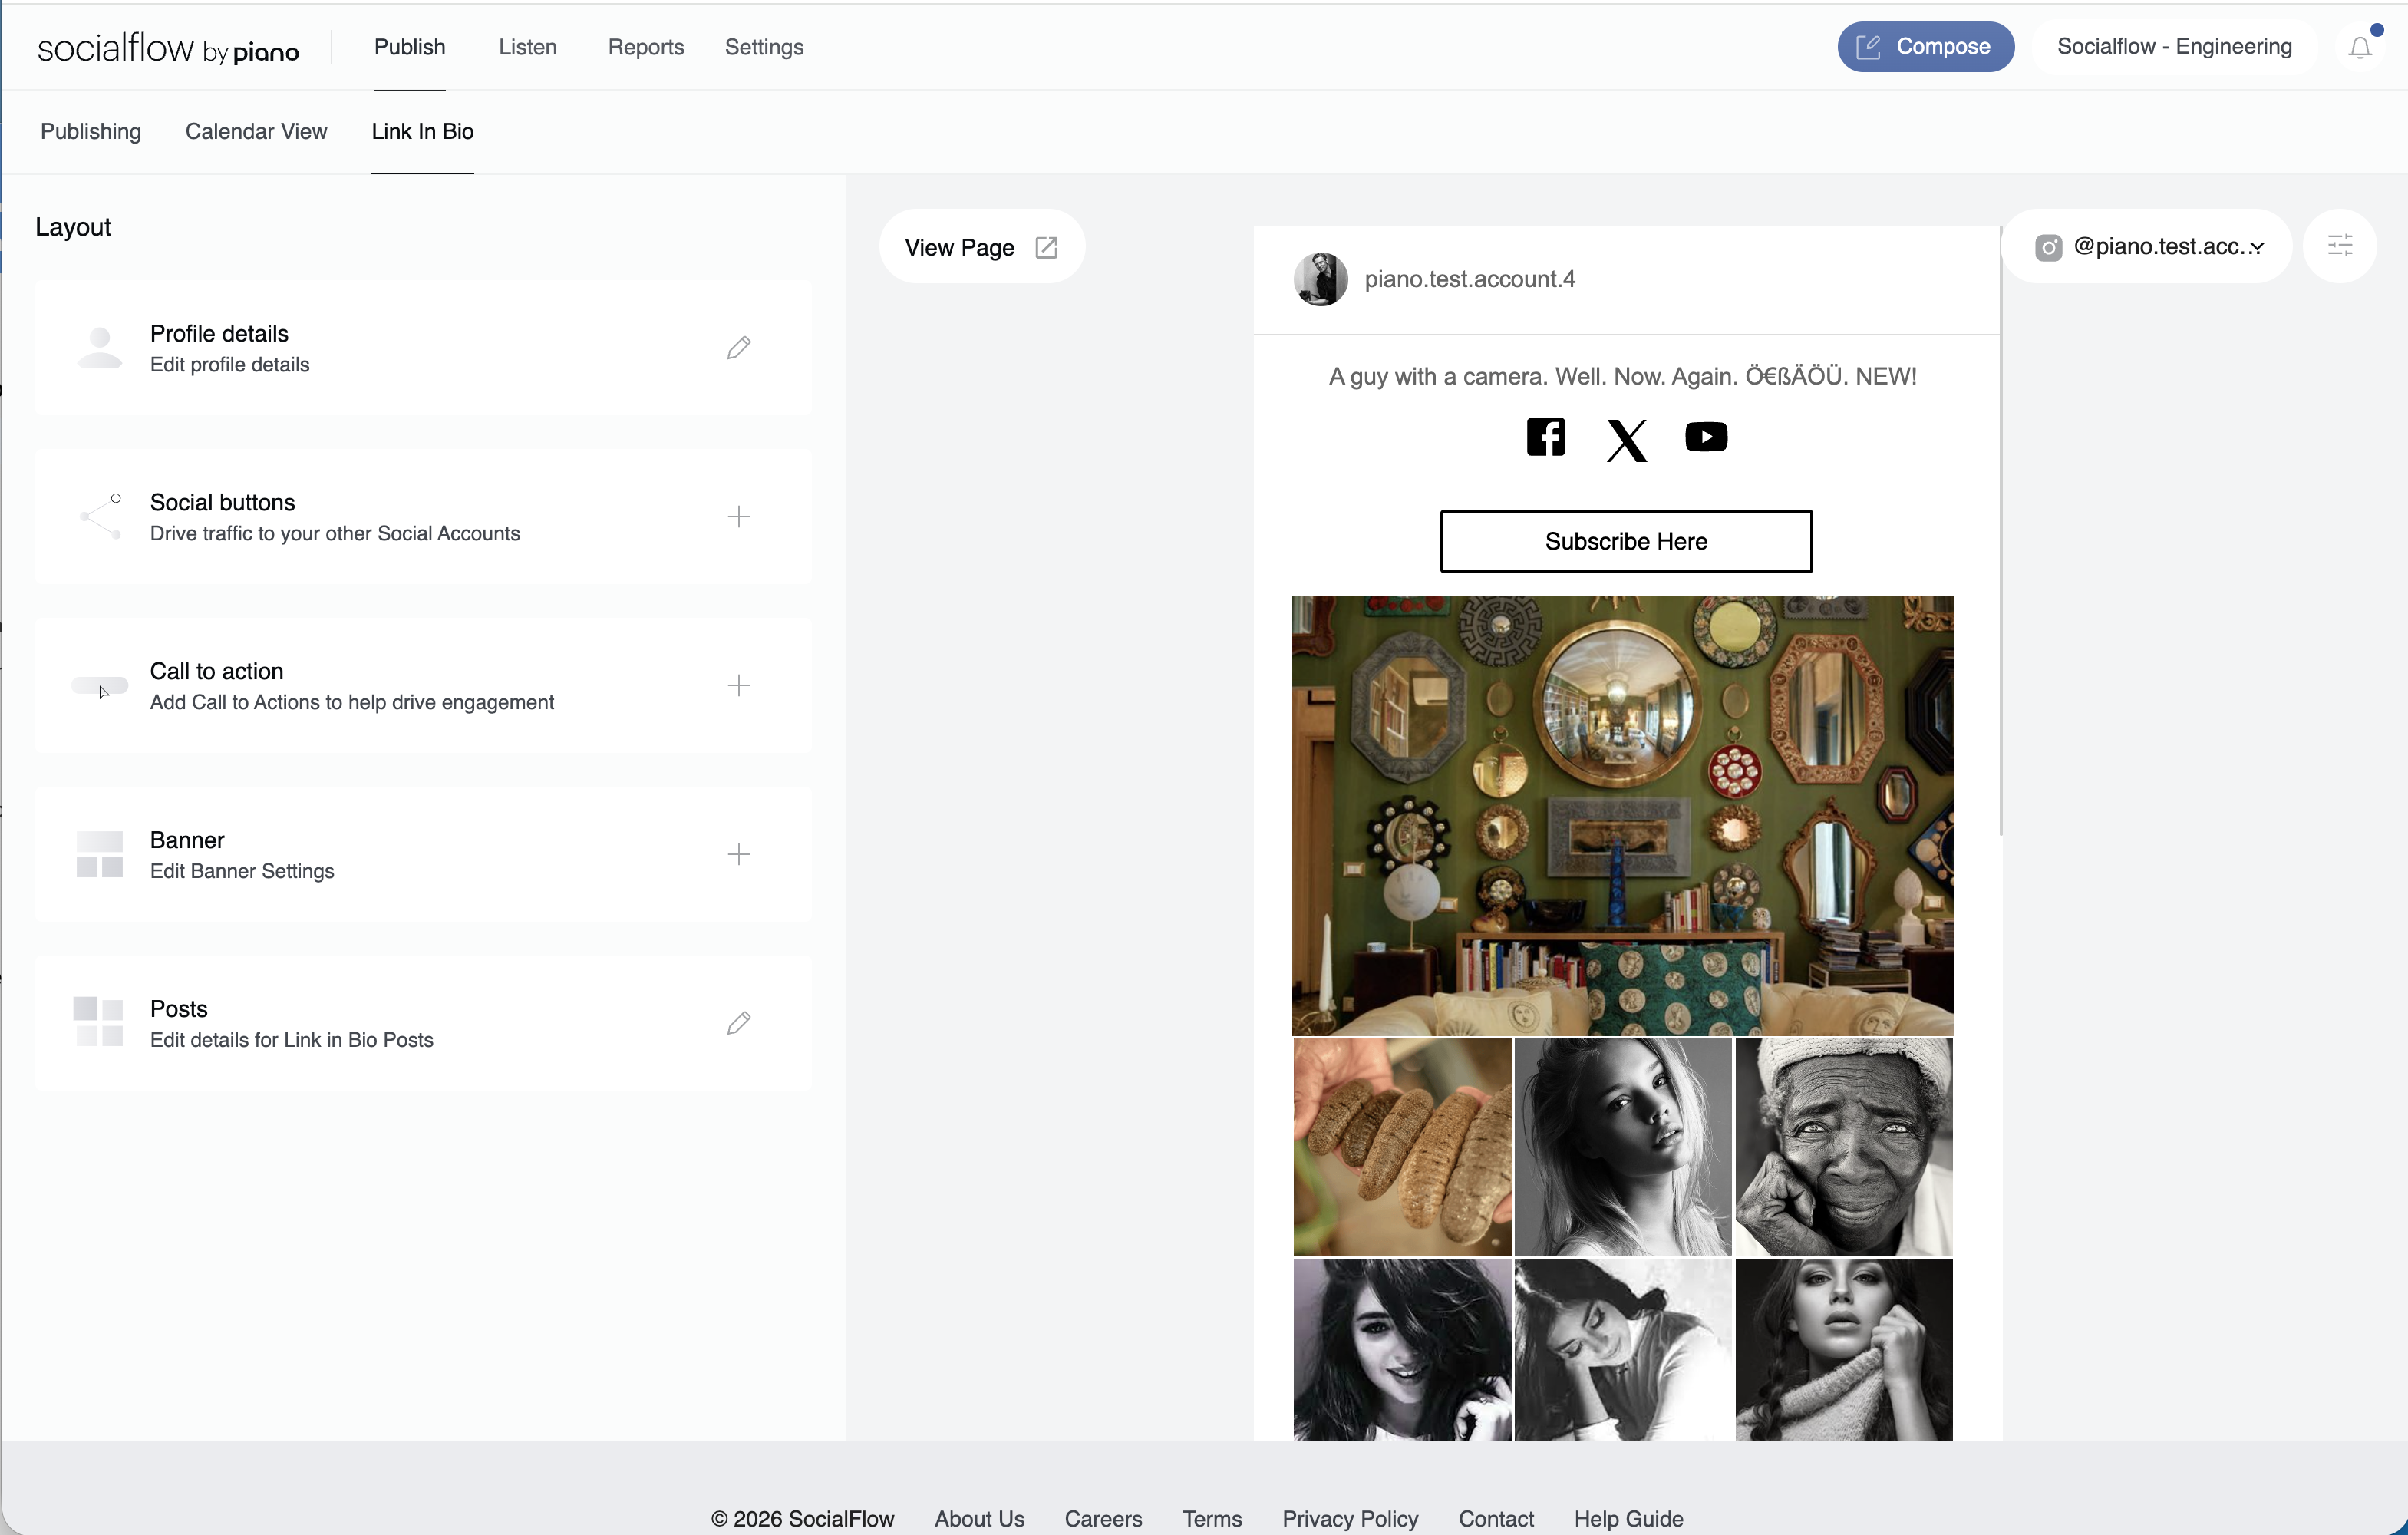
Task: Click the X social icon in the preview
Action: pos(1626,440)
